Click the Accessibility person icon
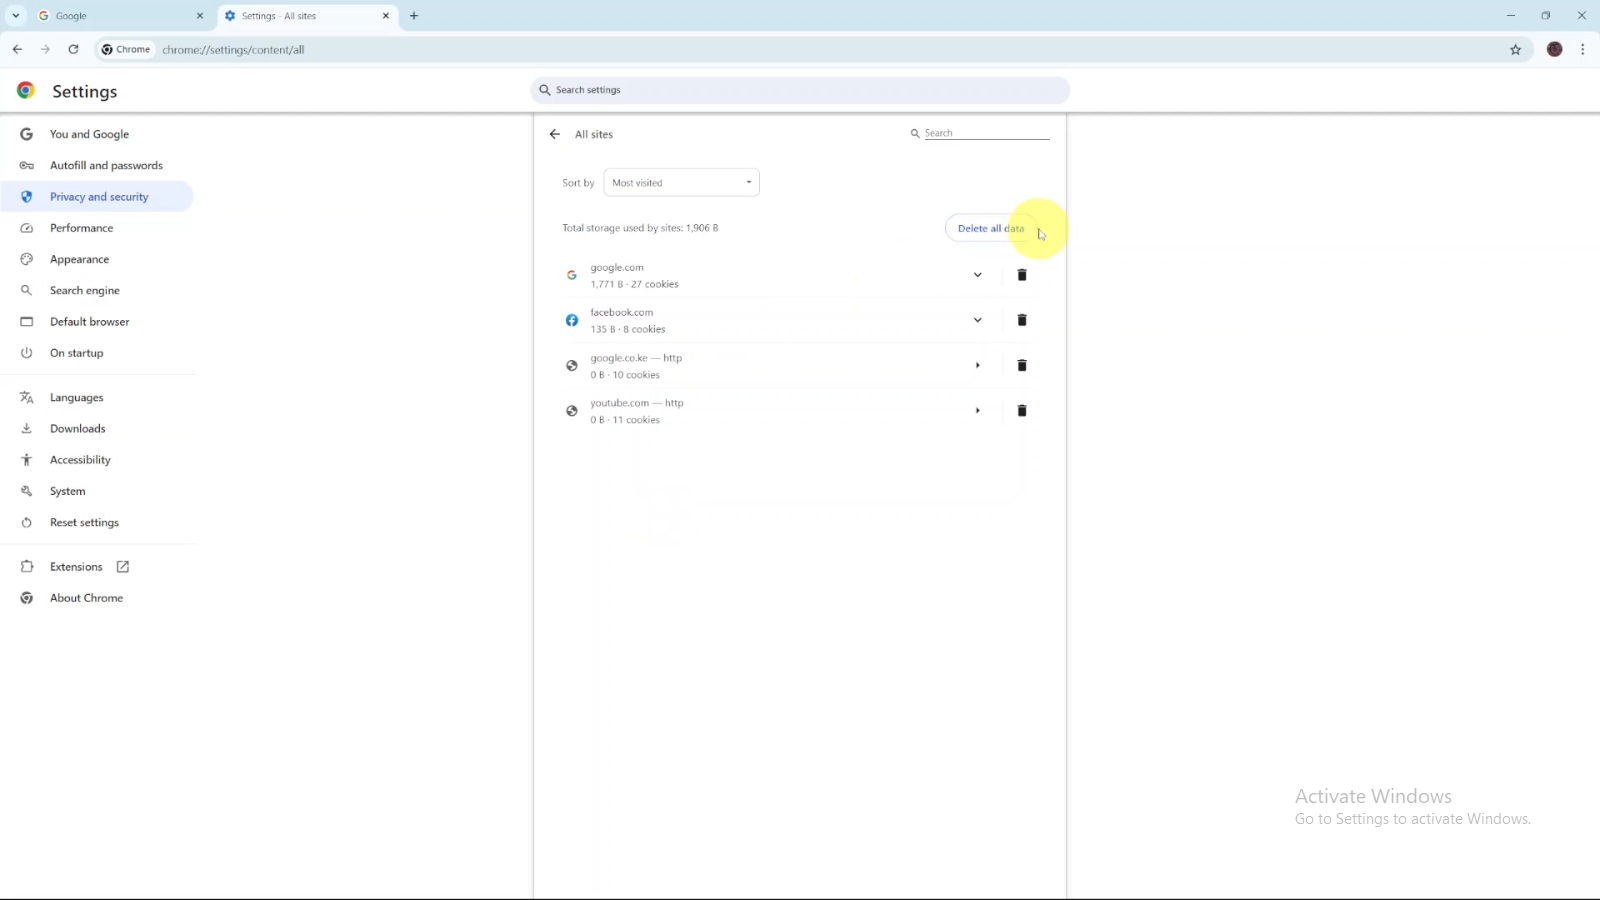 tap(27, 460)
